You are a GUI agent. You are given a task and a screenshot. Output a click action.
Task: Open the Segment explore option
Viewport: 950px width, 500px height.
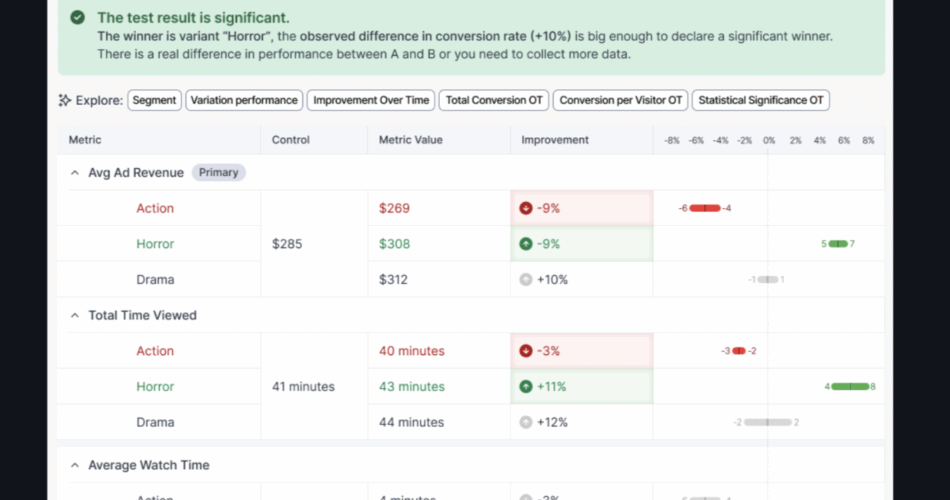click(154, 100)
